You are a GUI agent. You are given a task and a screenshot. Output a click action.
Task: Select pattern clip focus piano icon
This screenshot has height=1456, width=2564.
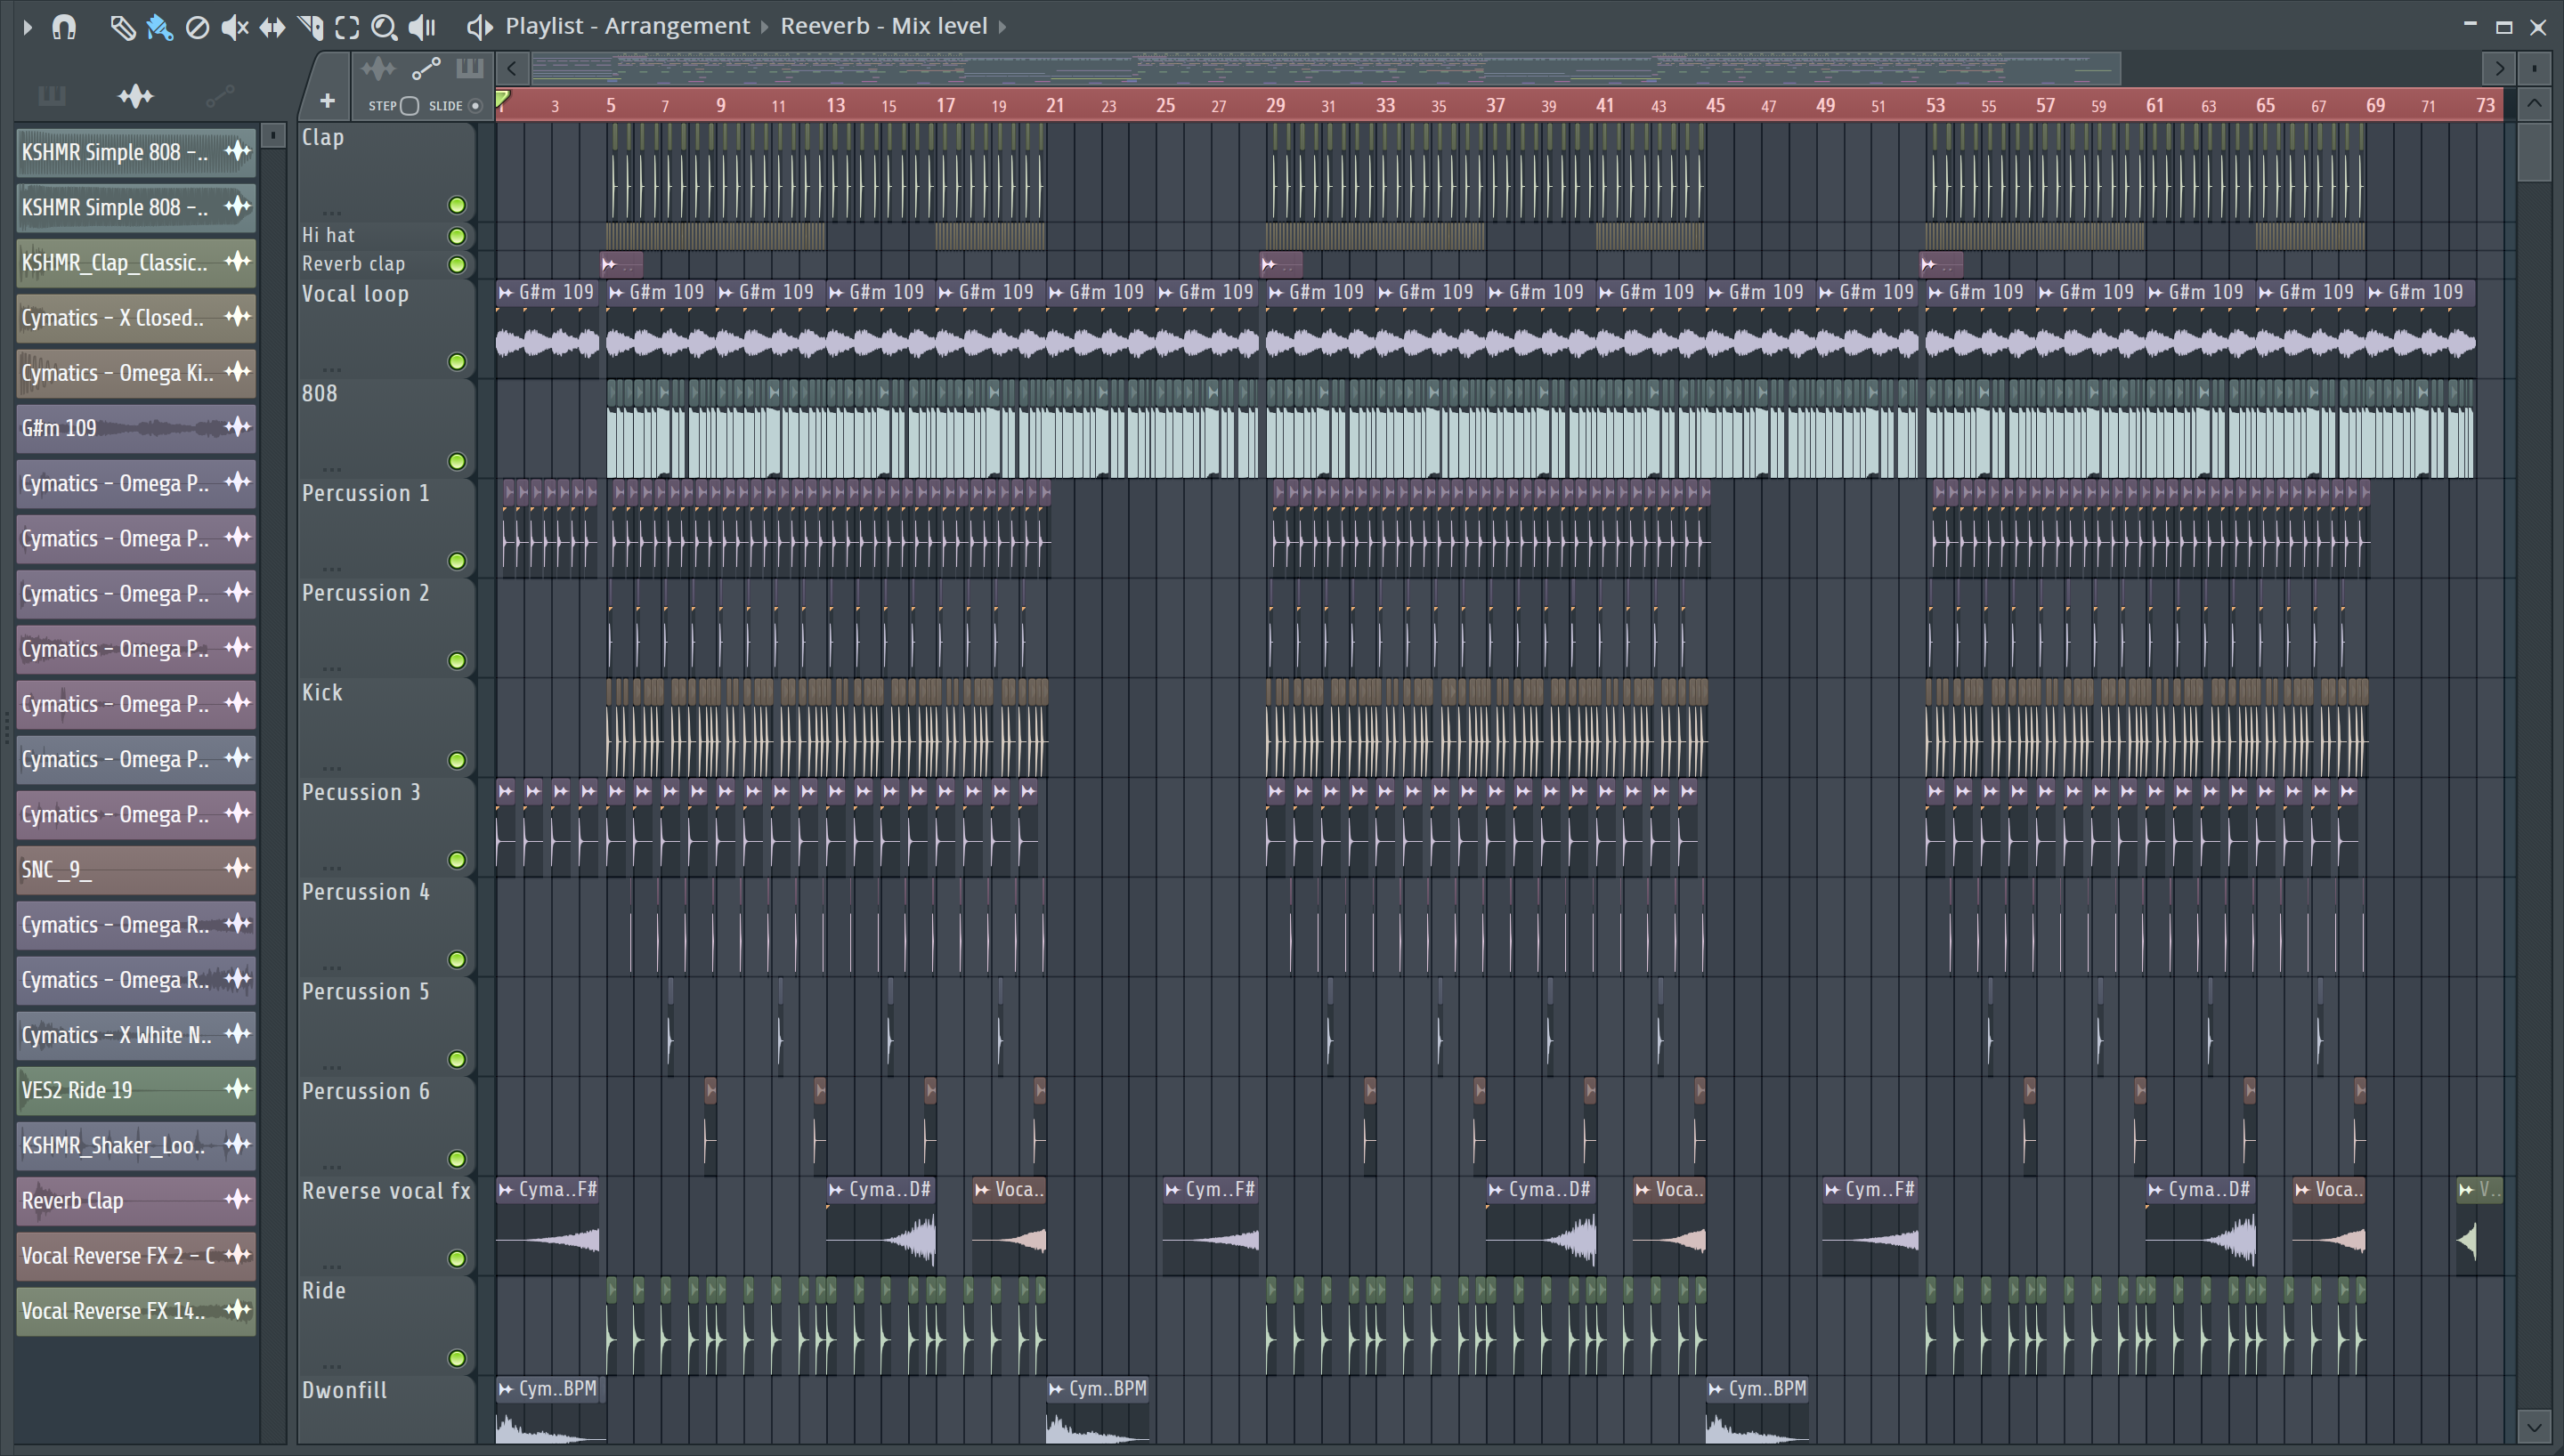point(469,69)
